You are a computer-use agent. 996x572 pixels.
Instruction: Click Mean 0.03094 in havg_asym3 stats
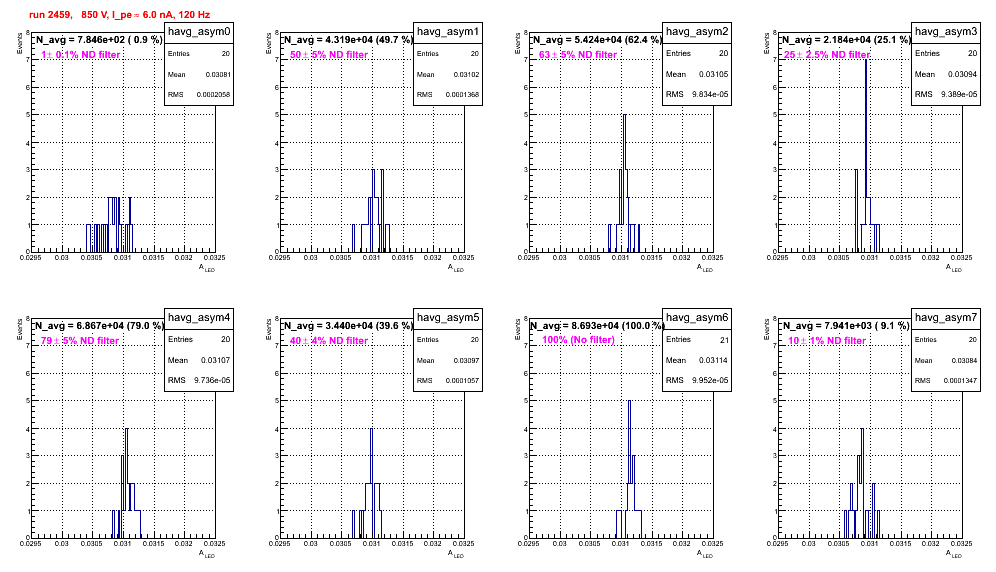coord(946,74)
